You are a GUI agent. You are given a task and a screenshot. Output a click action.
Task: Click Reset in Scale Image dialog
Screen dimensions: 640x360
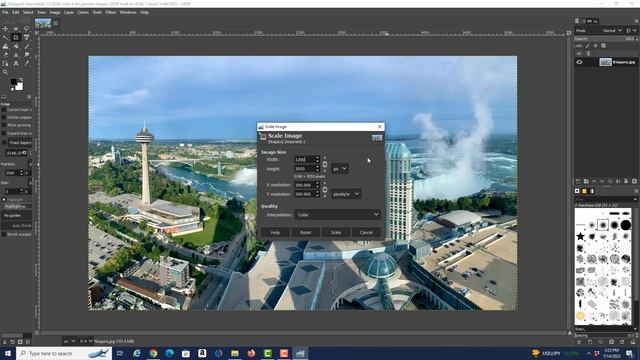click(305, 232)
